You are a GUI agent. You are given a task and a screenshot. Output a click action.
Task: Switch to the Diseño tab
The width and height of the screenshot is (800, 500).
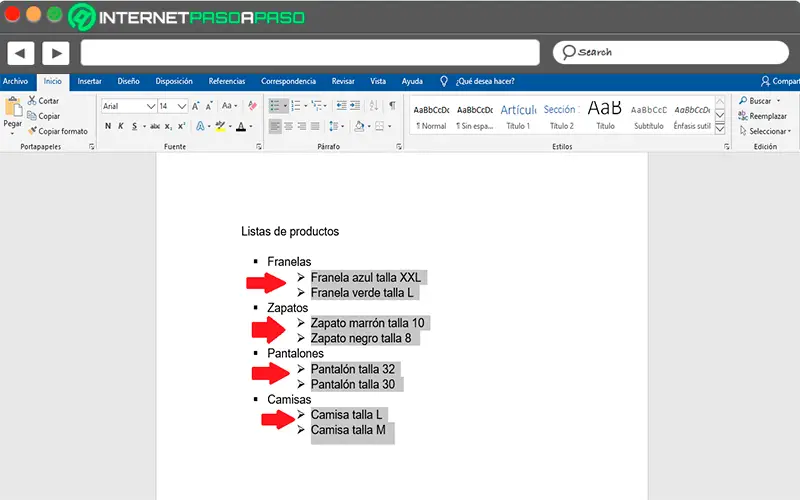click(x=128, y=81)
